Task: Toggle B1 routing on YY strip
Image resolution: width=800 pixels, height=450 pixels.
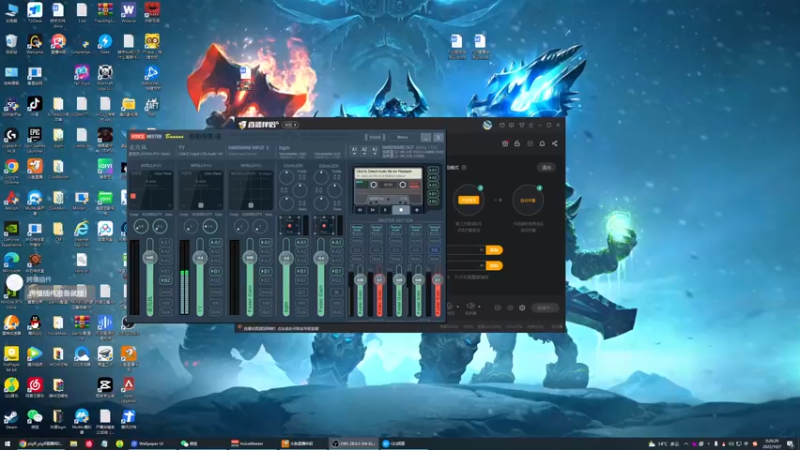Action: pos(216,271)
